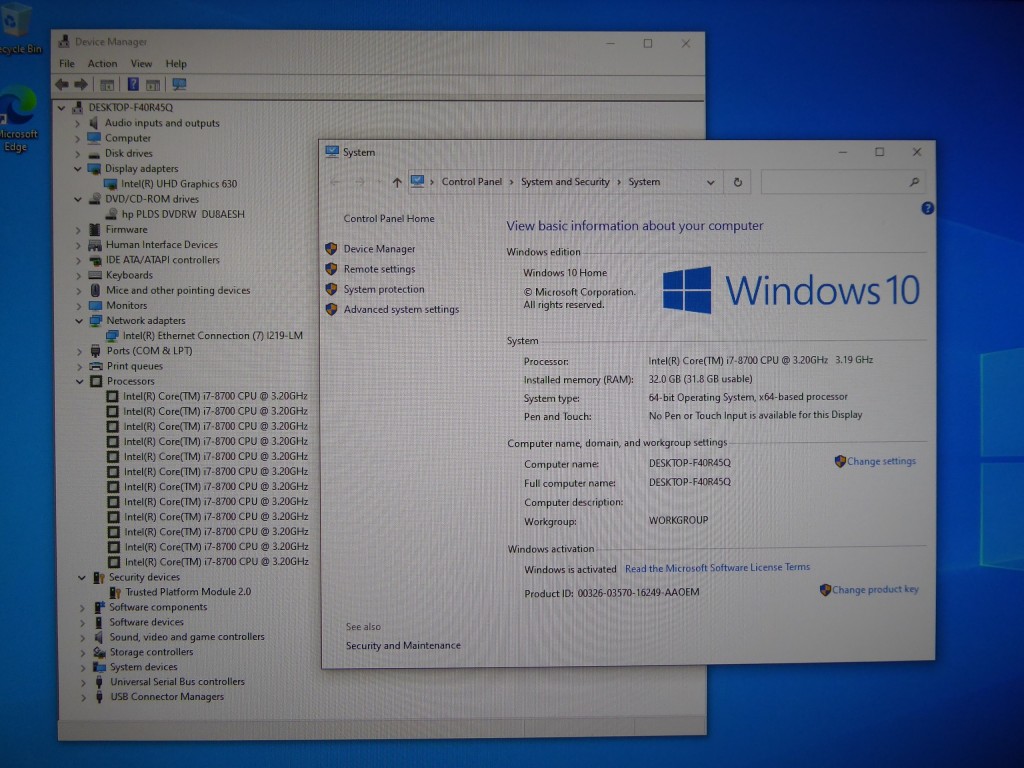The image size is (1024, 768).
Task: Click the search magnifier icon in System window
Action: [914, 182]
